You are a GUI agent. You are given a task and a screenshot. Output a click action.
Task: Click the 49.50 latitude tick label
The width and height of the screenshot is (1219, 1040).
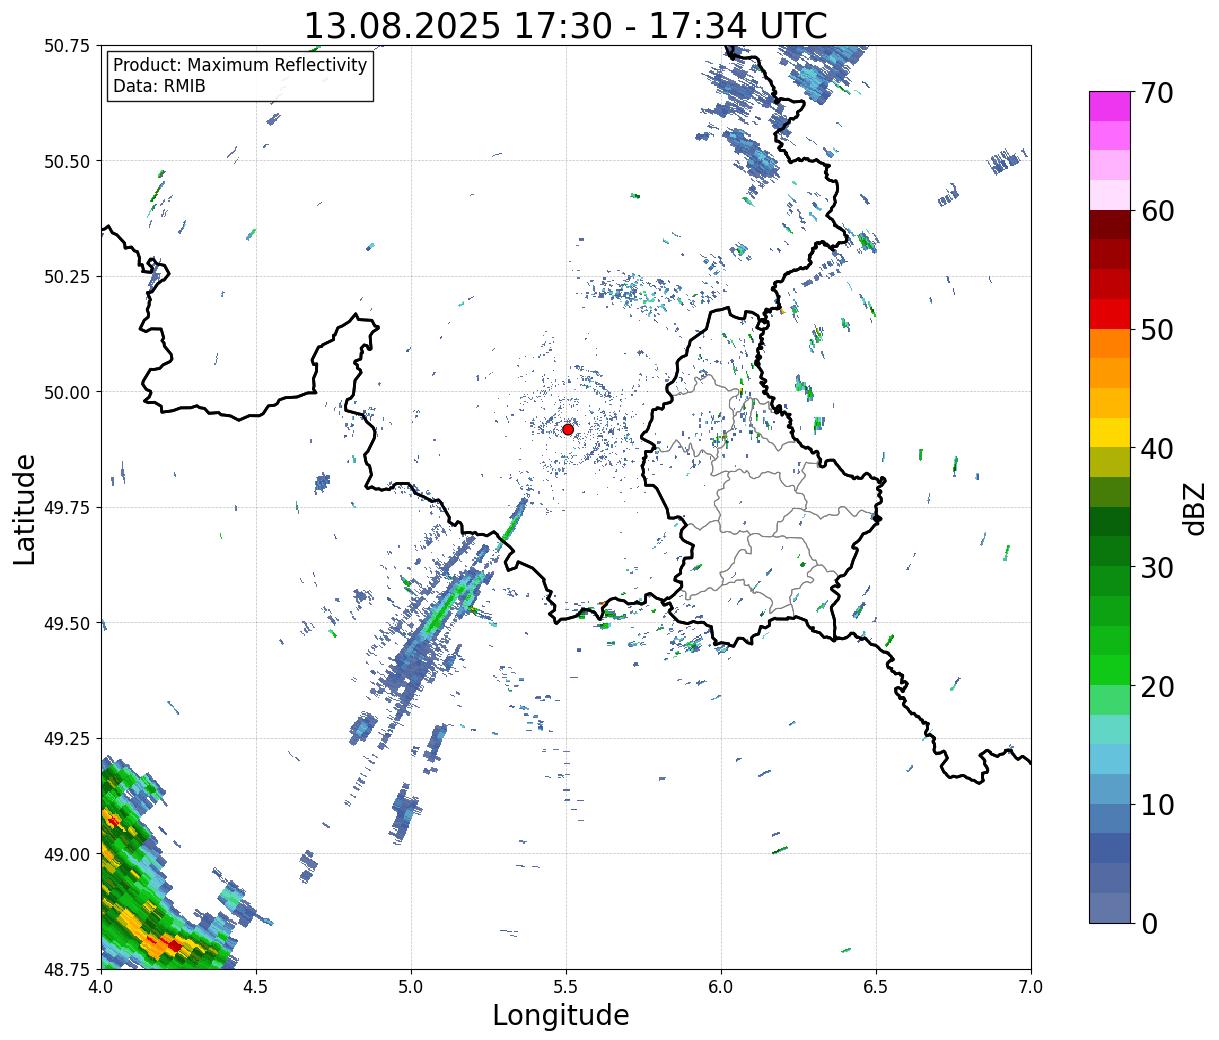(x=67, y=623)
